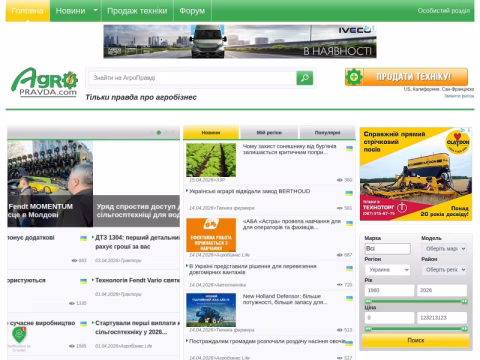This screenshot has height=360, width=480.
Task: Click the Продати техніку orange button
Action: click(x=406, y=77)
